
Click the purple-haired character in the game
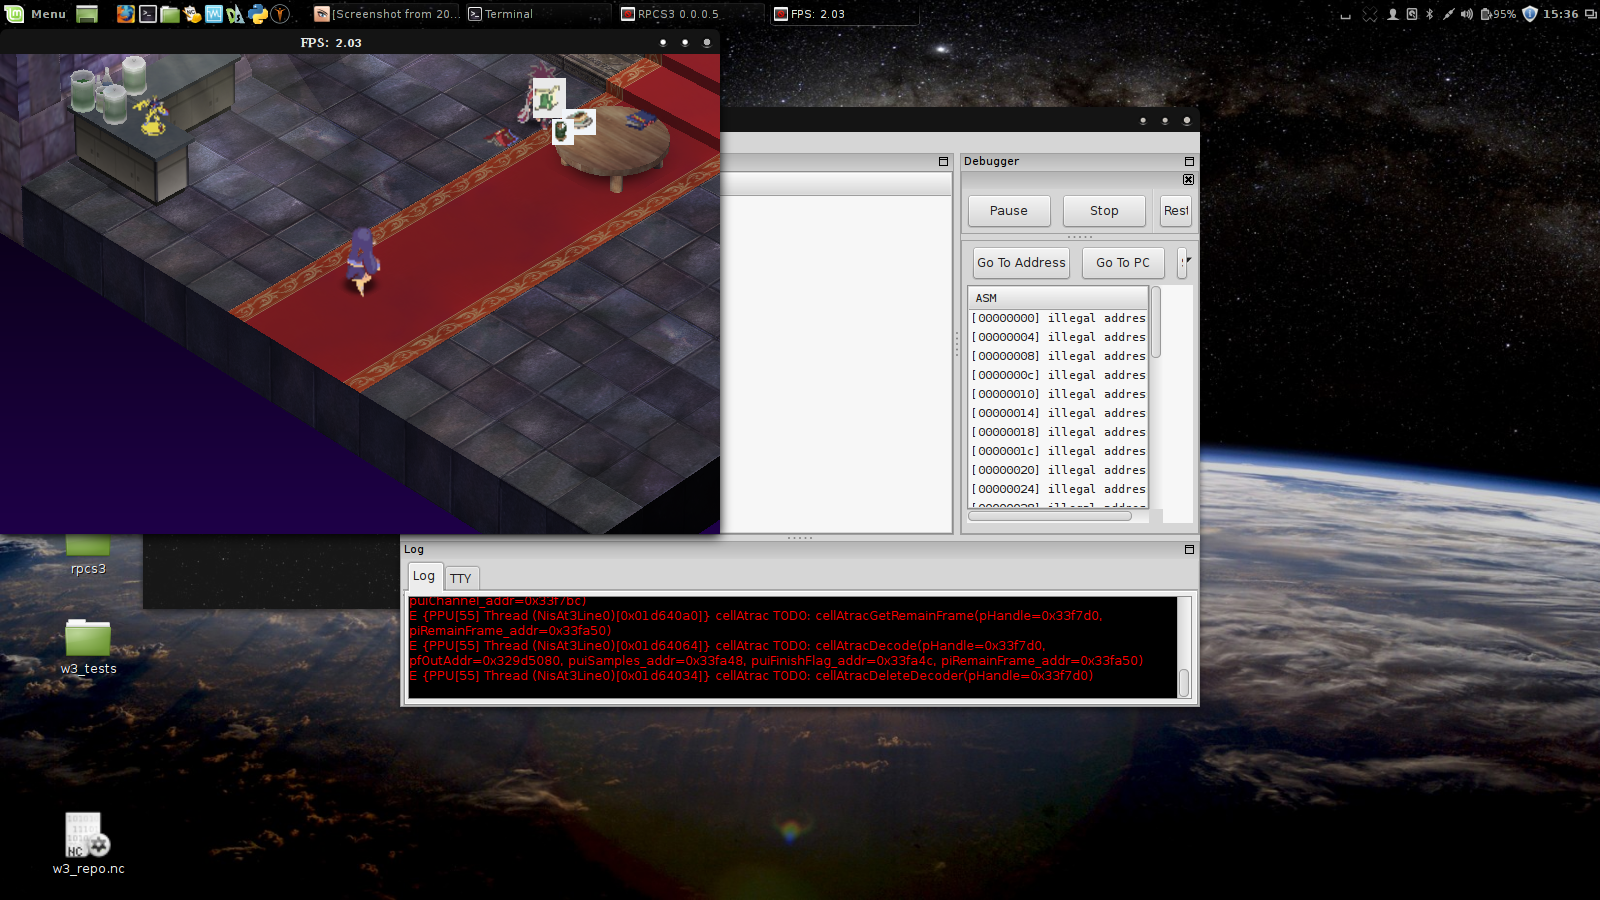tap(362, 261)
